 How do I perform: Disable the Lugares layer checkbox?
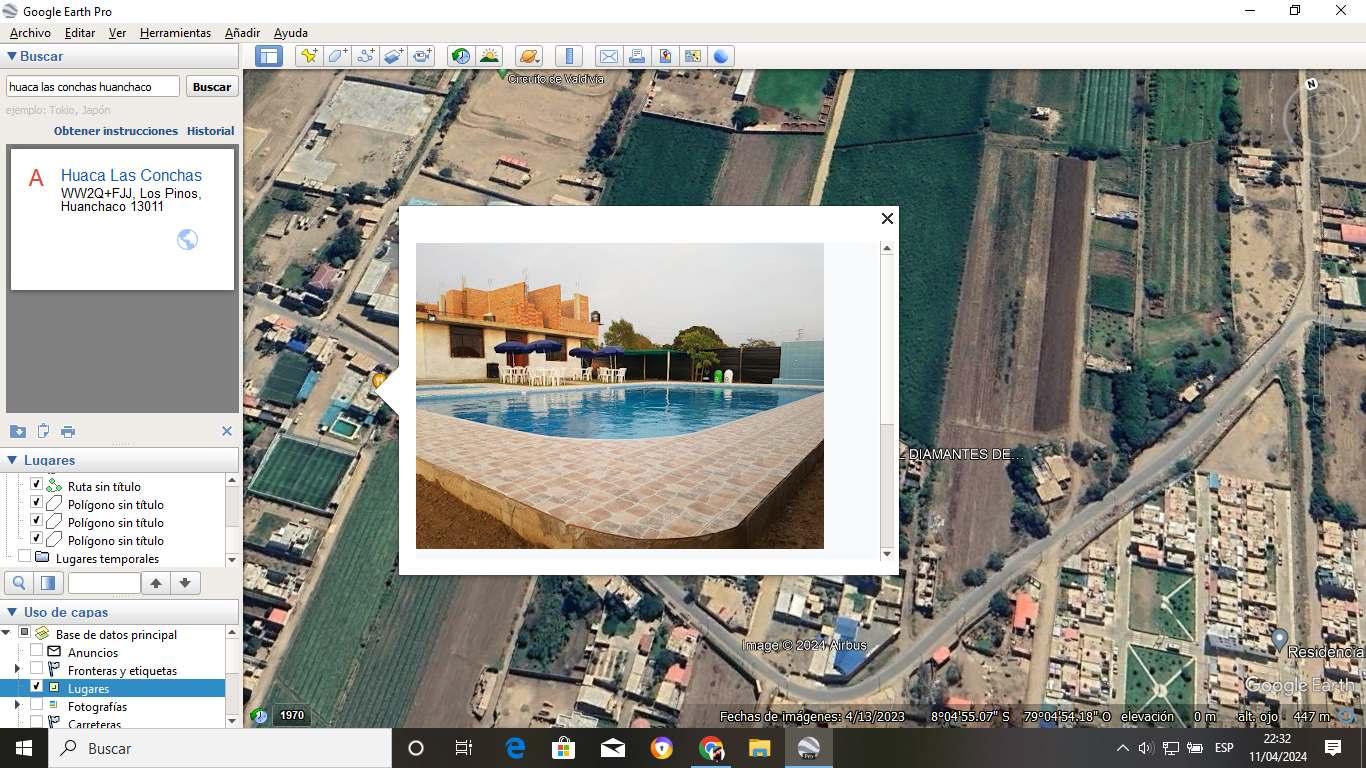[x=36, y=687]
